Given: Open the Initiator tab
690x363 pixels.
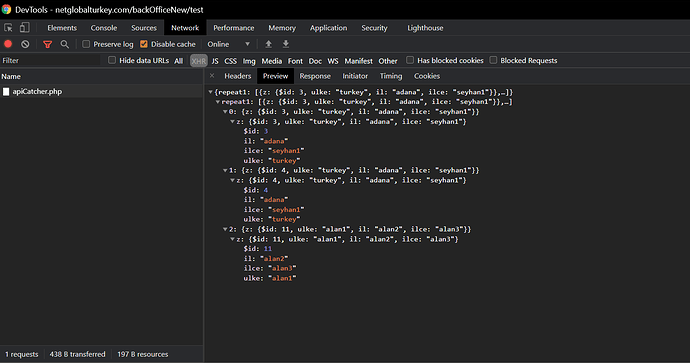Looking at the screenshot, I should [355, 76].
